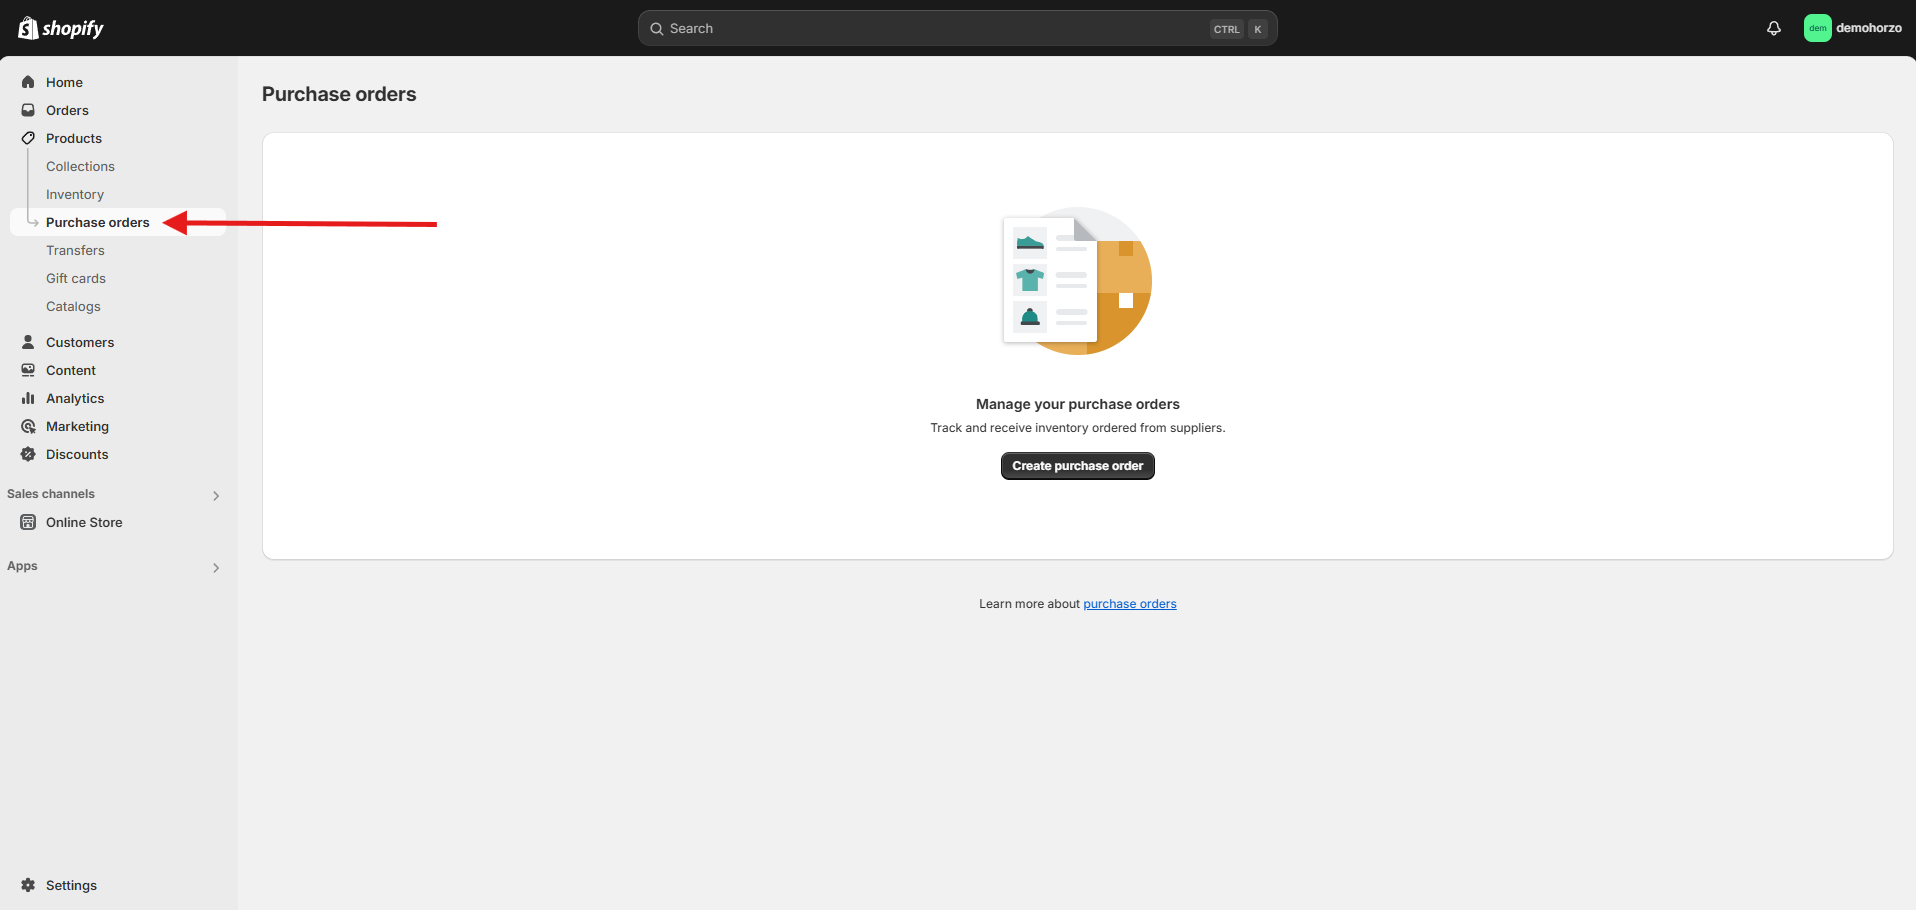Open the demohorzo account menu

(1852, 28)
